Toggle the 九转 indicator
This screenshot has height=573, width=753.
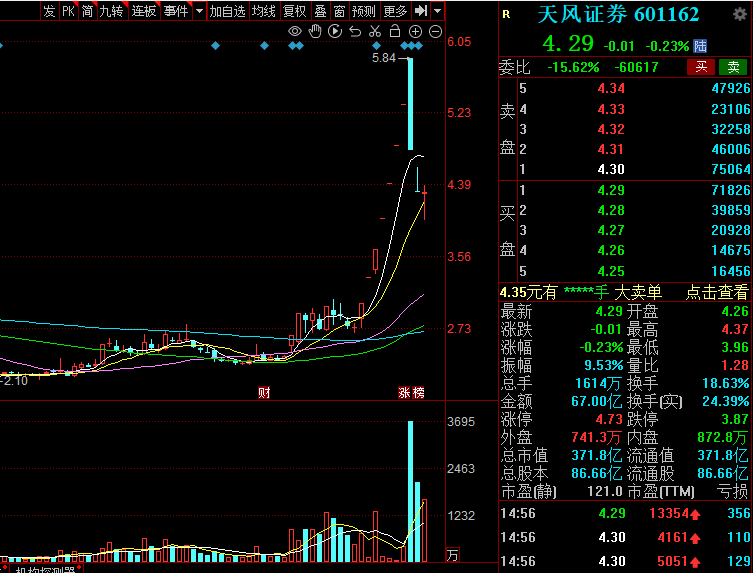tap(111, 11)
